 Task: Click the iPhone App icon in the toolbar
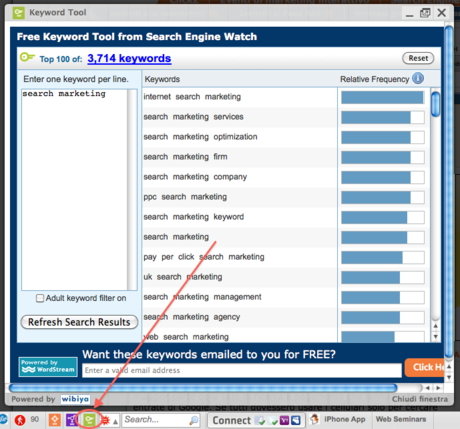[314, 419]
